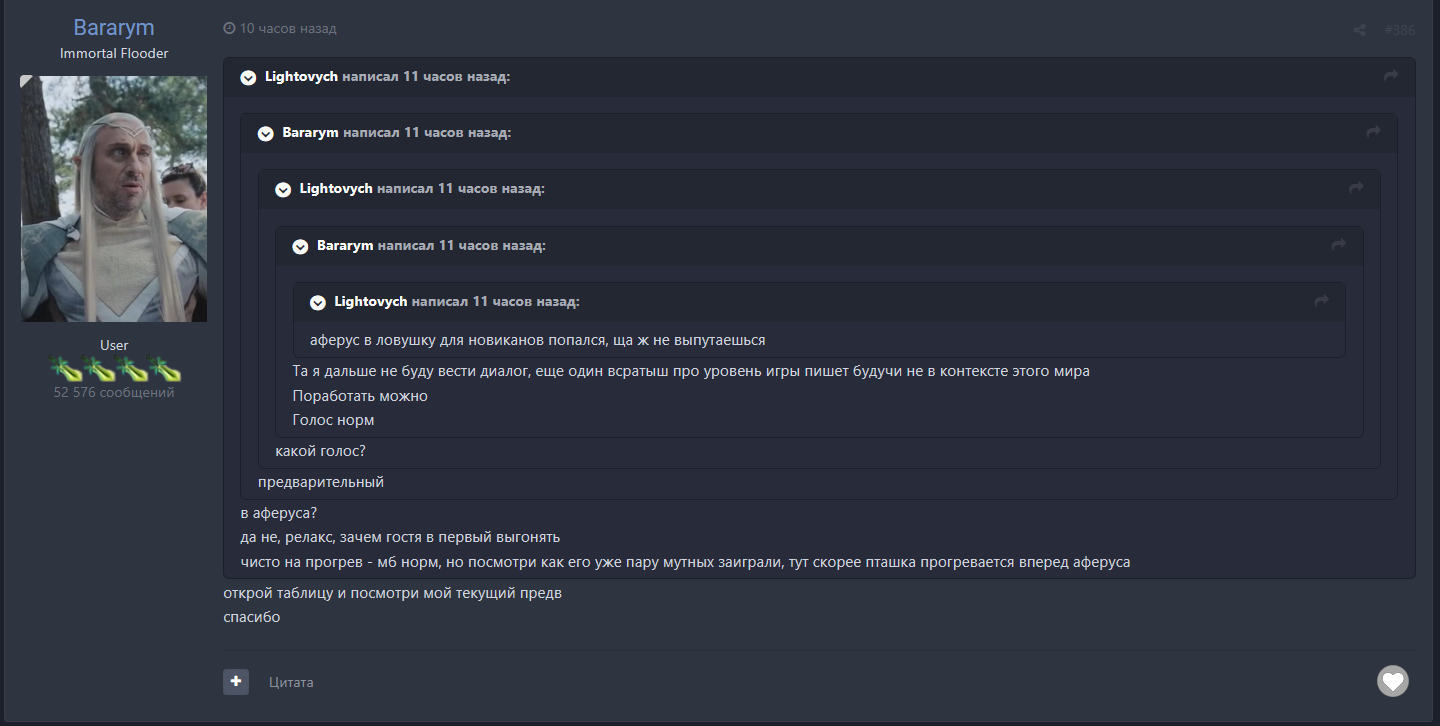Click the Цитата quote button
The height and width of the screenshot is (726, 1440).
[291, 682]
